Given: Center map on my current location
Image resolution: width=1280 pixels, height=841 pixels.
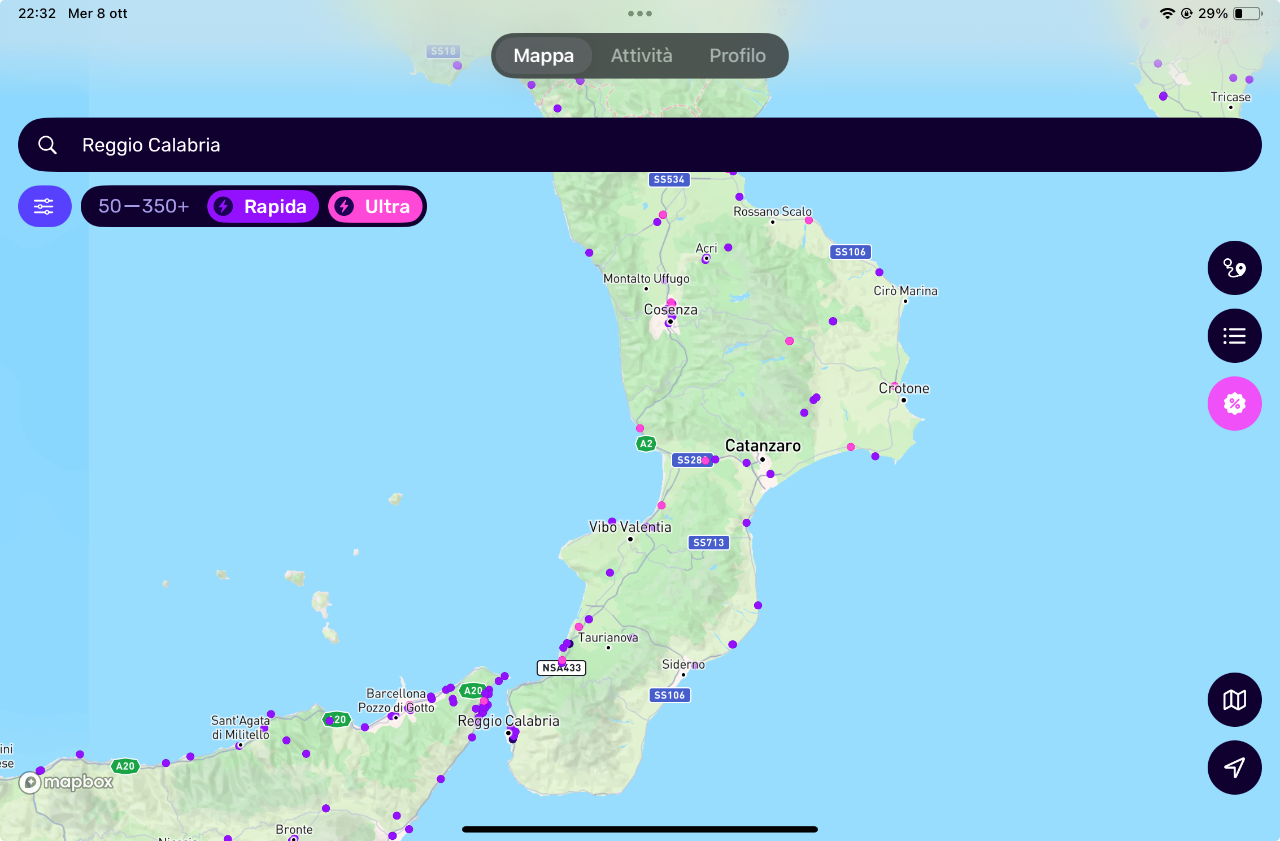Looking at the screenshot, I should [x=1234, y=767].
